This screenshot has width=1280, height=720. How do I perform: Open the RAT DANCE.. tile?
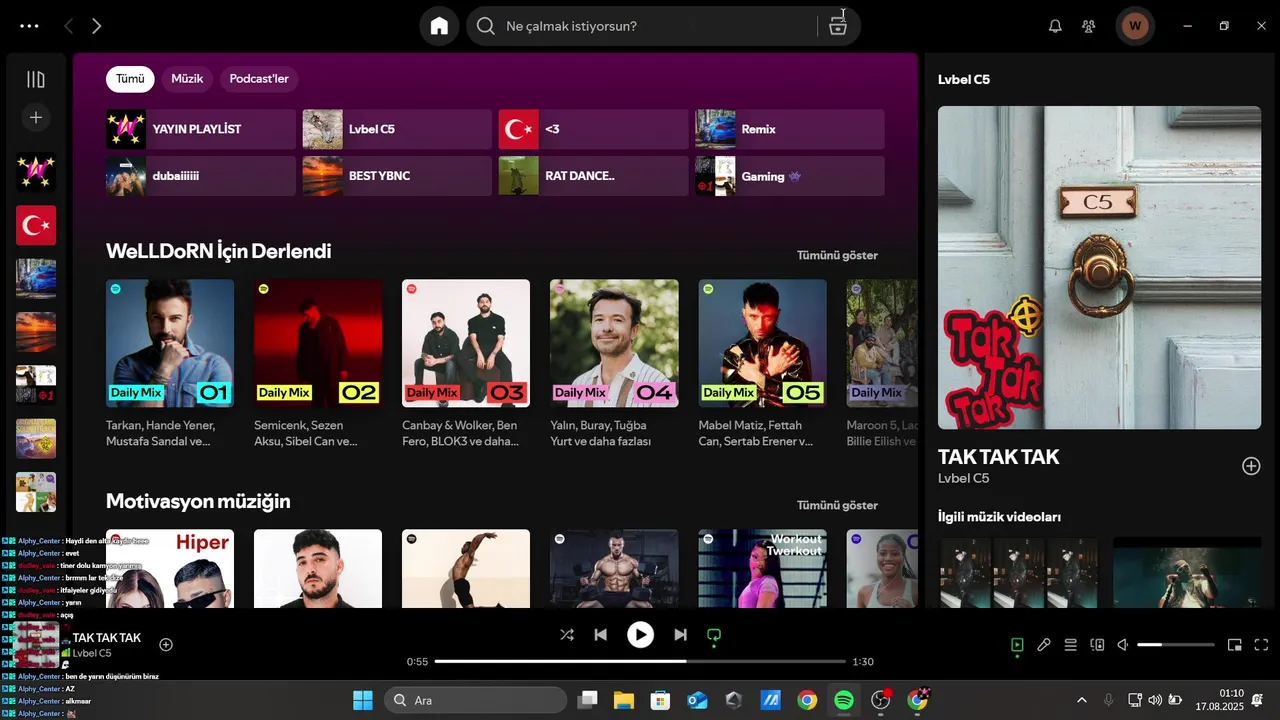[593, 176]
